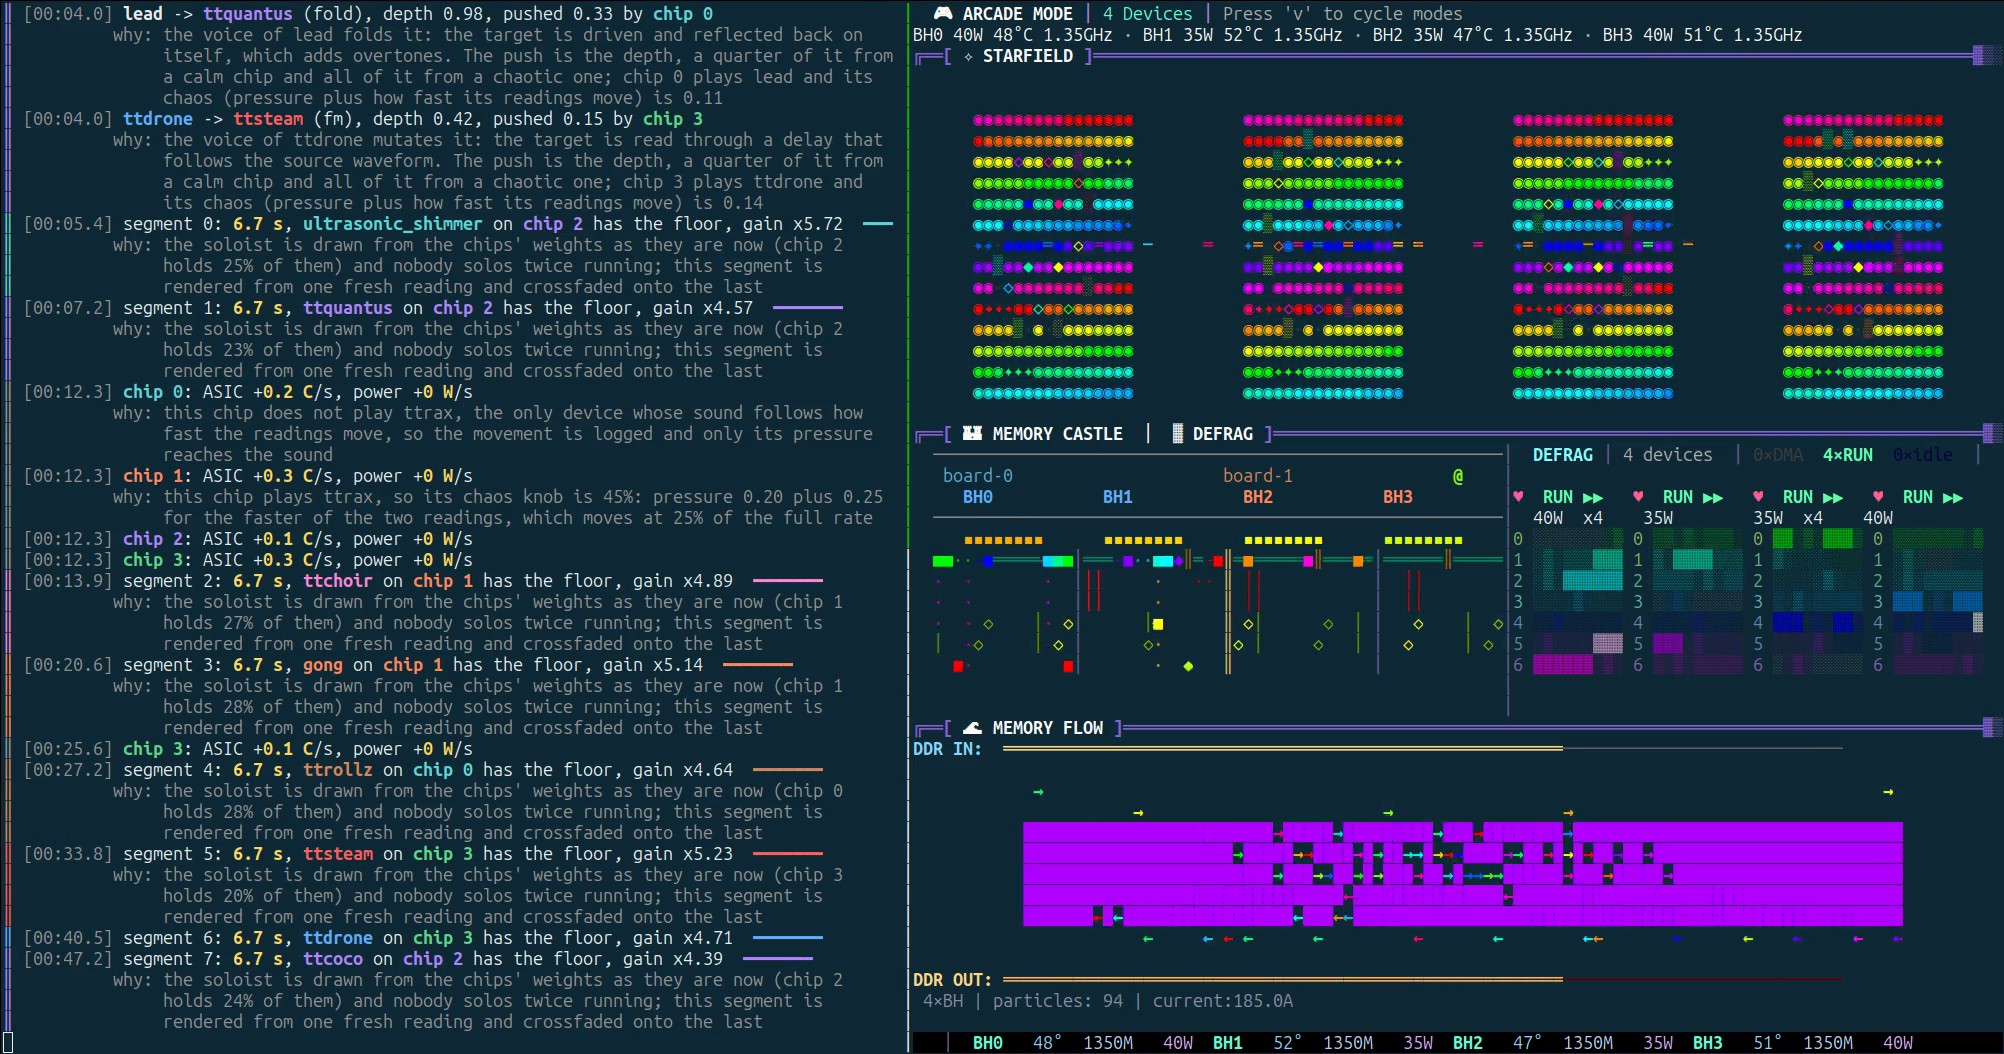Click the heart icon of the fourth DEFRAG device
Screen dimensions: 2004x1054
(1878, 497)
